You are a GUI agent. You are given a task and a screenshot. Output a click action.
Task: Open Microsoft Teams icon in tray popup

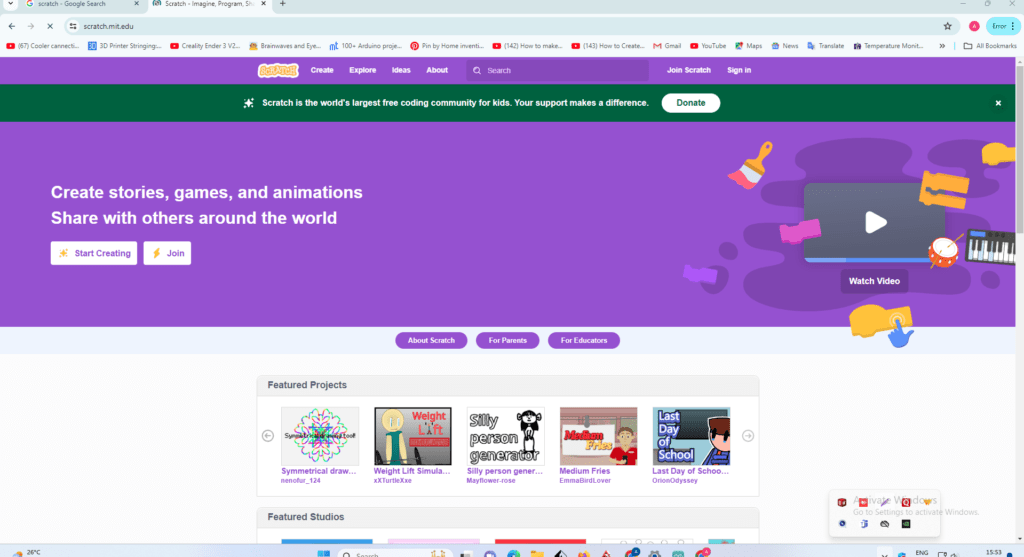(x=864, y=524)
